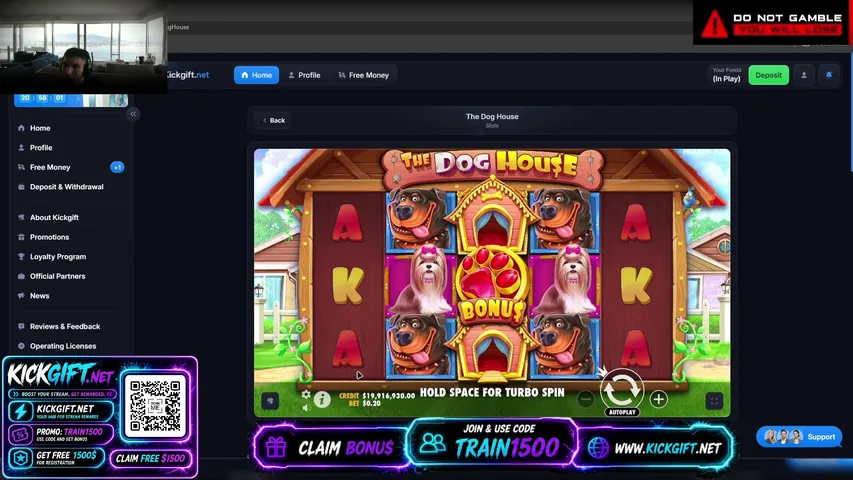Screen dimensions: 853x480
Task: Increase bet with the plus button
Action: pos(659,399)
